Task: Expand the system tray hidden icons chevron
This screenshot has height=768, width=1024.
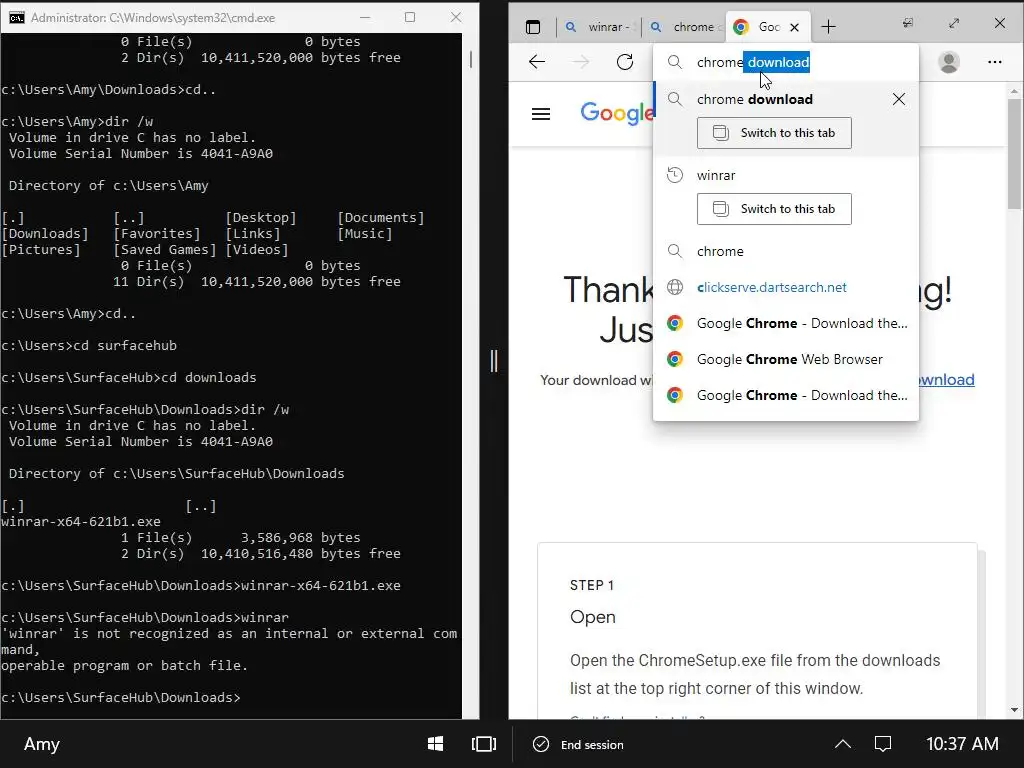Action: 843,744
